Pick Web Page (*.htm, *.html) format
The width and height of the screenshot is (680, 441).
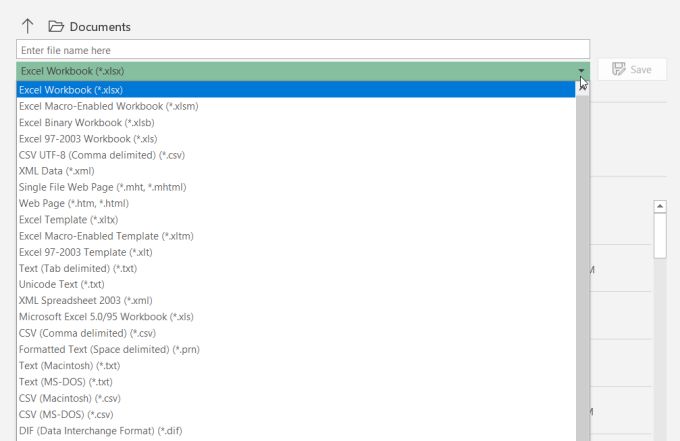pos(296,203)
